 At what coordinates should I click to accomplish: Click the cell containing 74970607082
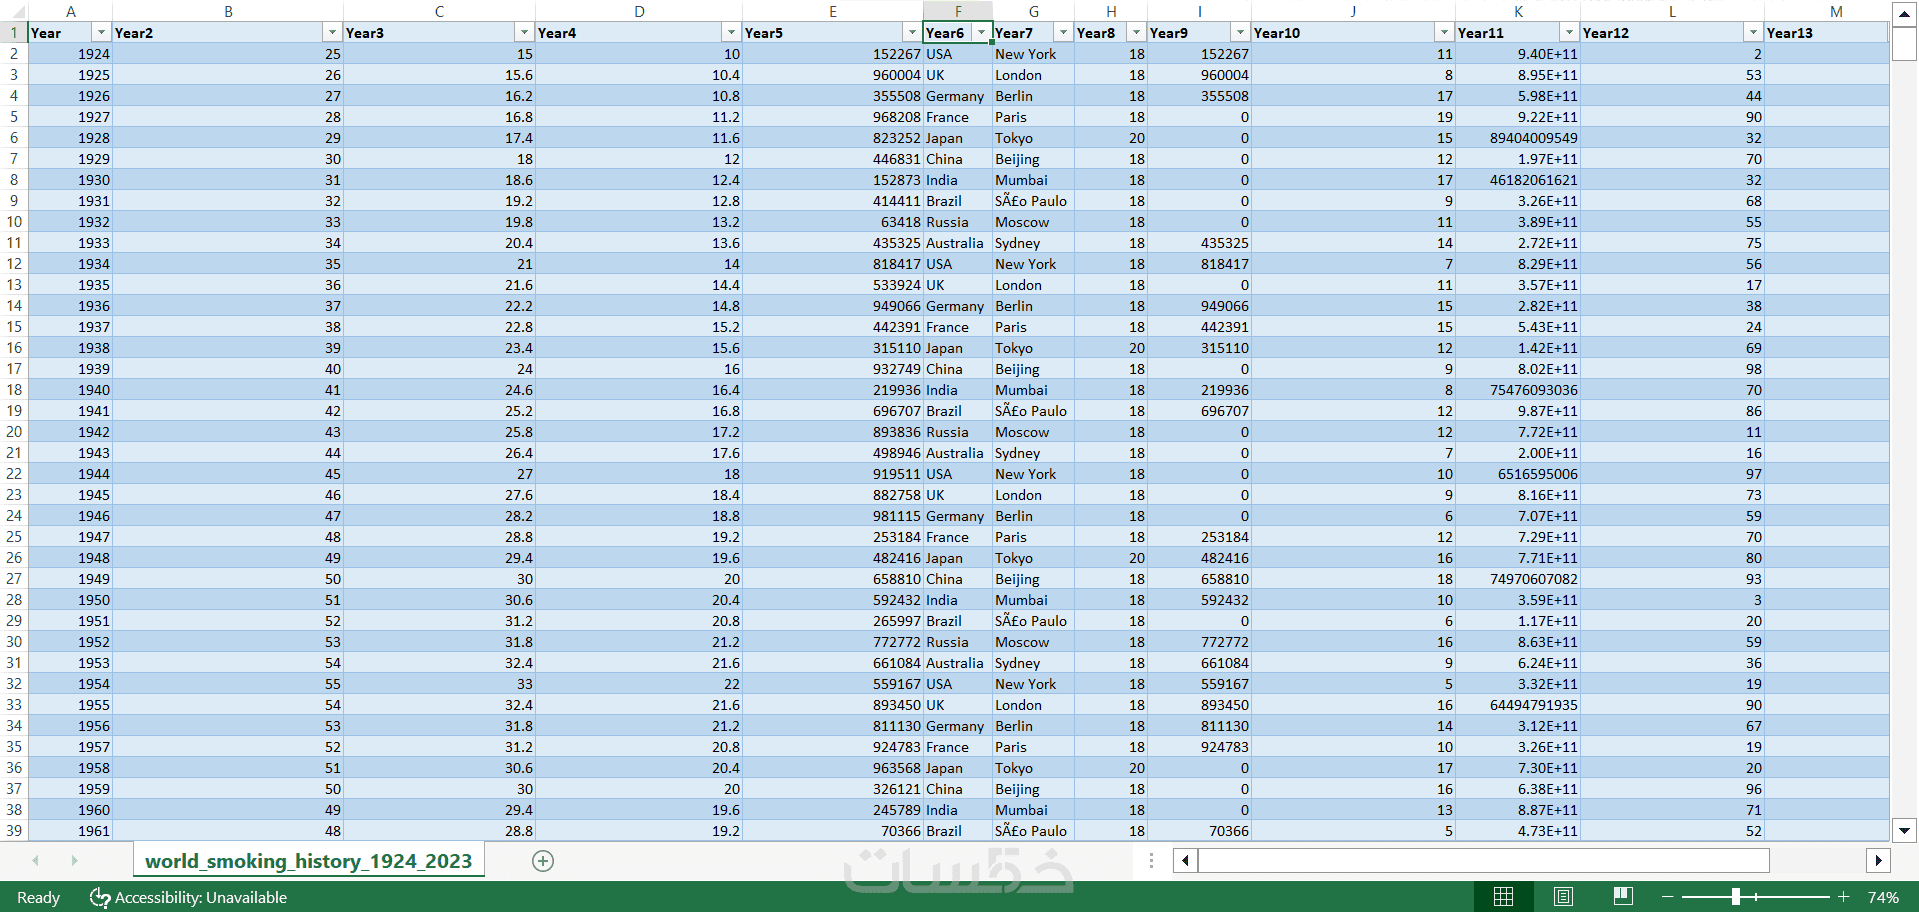1518,579
